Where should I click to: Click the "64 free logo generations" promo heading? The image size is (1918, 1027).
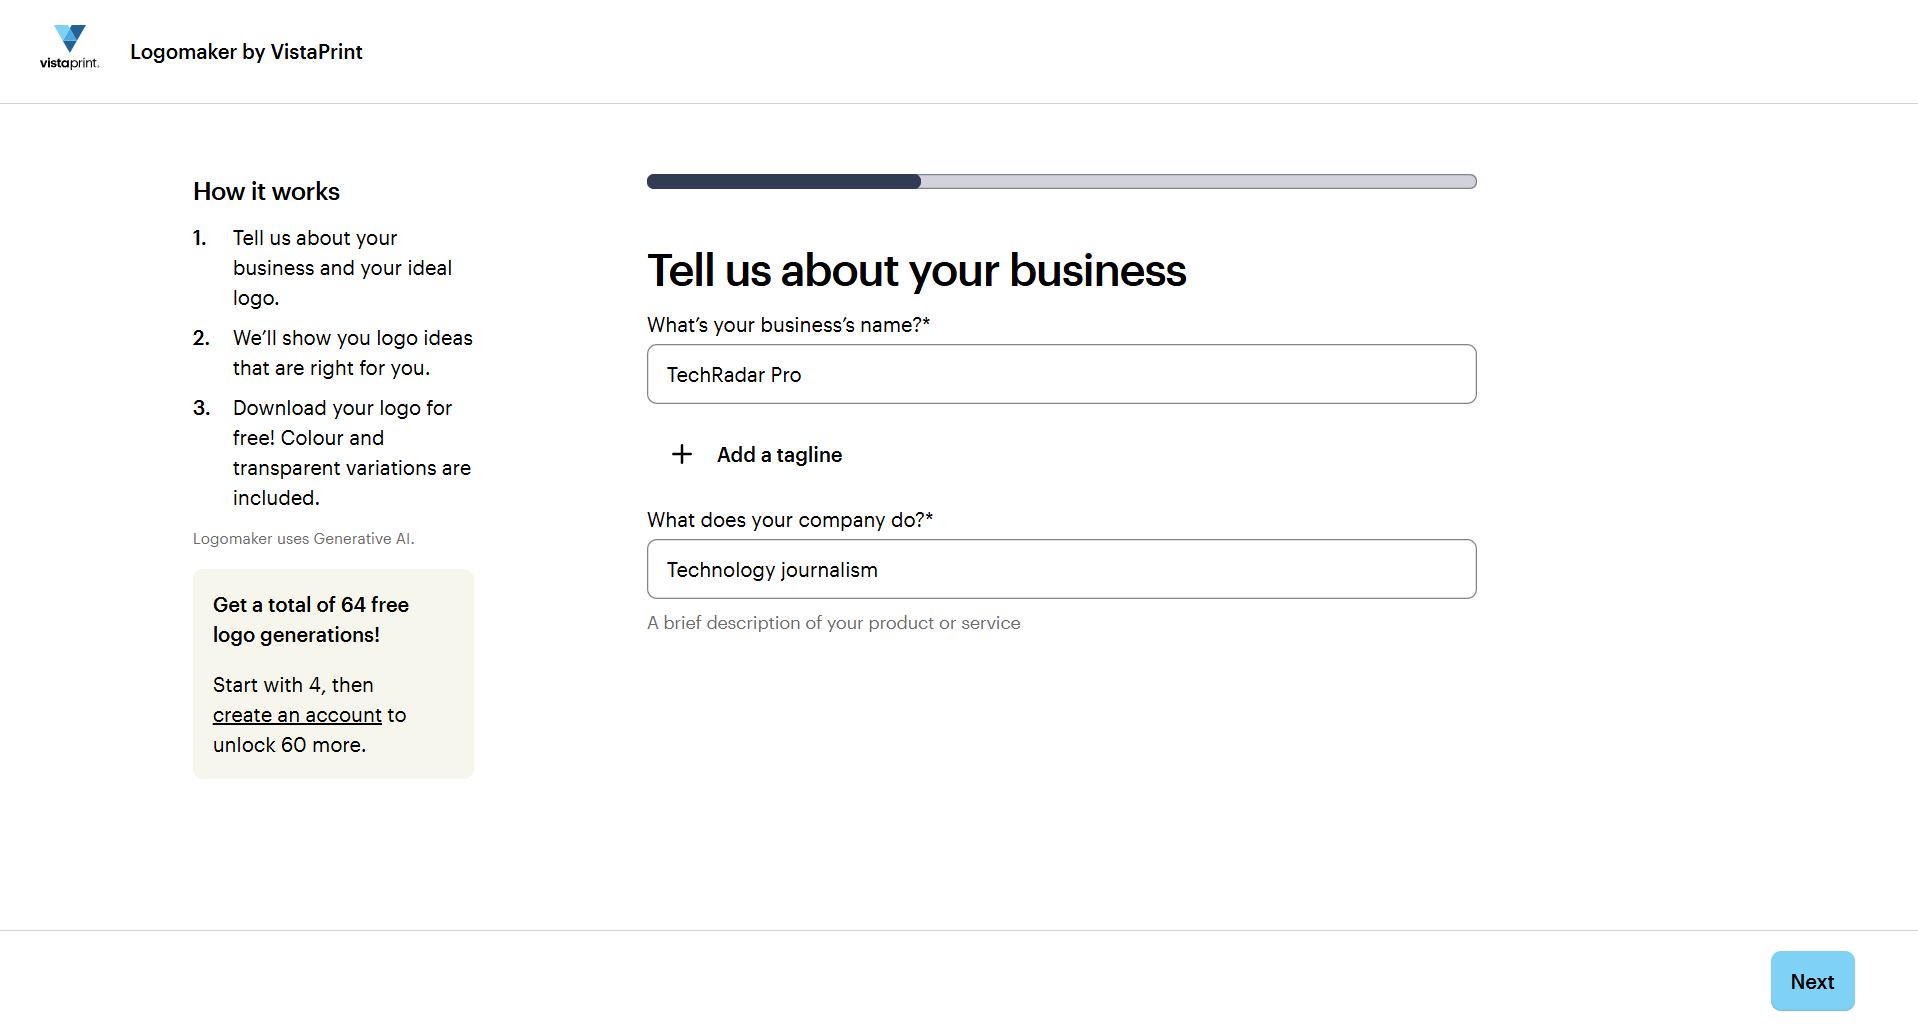[x=310, y=620]
